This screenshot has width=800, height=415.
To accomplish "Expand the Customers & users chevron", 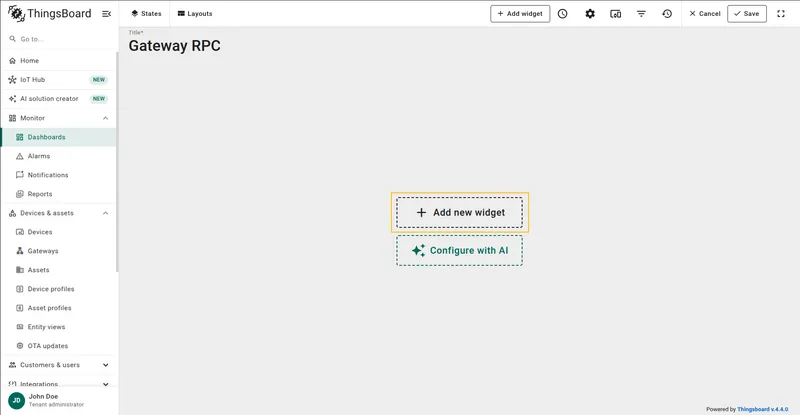I will coord(106,365).
